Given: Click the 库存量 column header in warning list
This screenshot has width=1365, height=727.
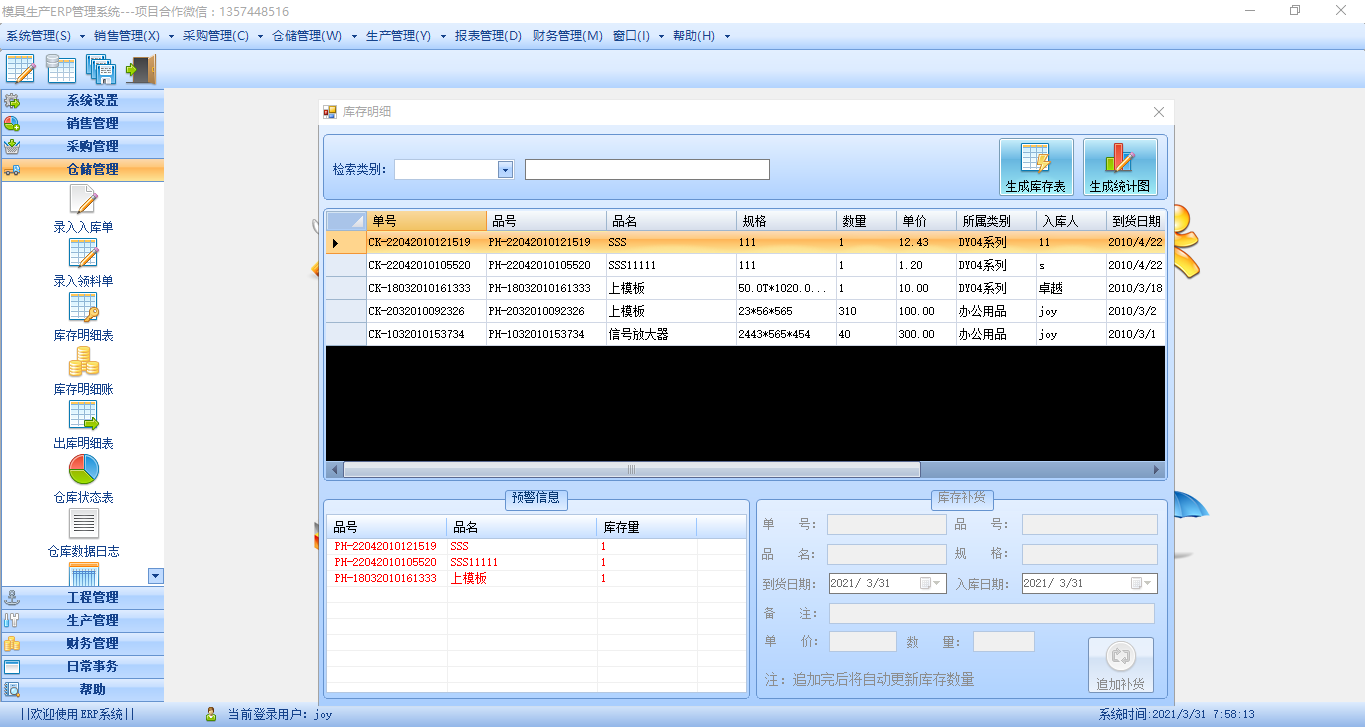Looking at the screenshot, I should [646, 527].
